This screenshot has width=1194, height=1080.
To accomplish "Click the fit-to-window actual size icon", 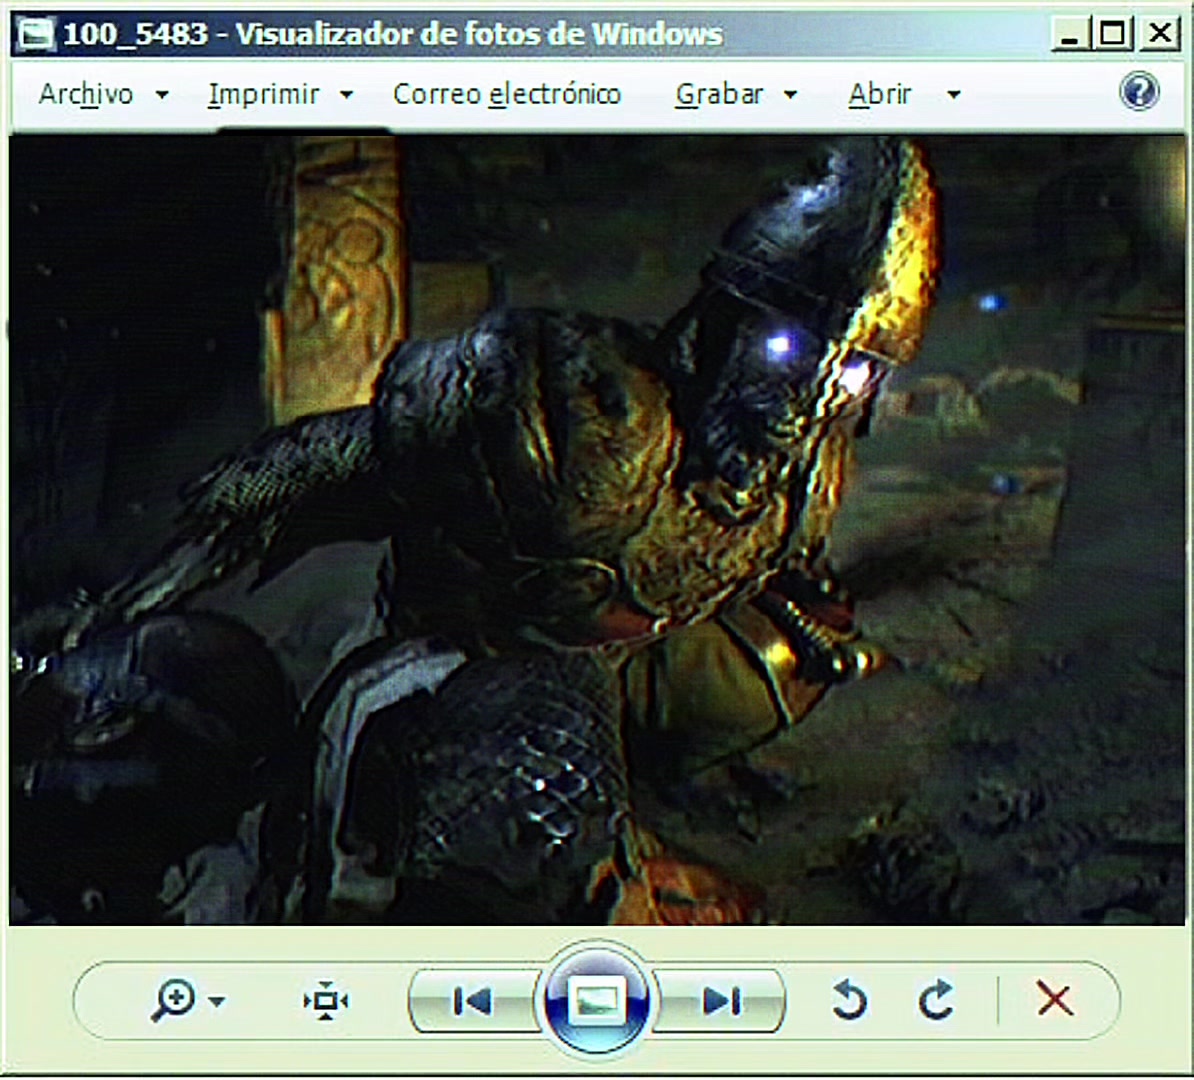I will (x=326, y=1000).
